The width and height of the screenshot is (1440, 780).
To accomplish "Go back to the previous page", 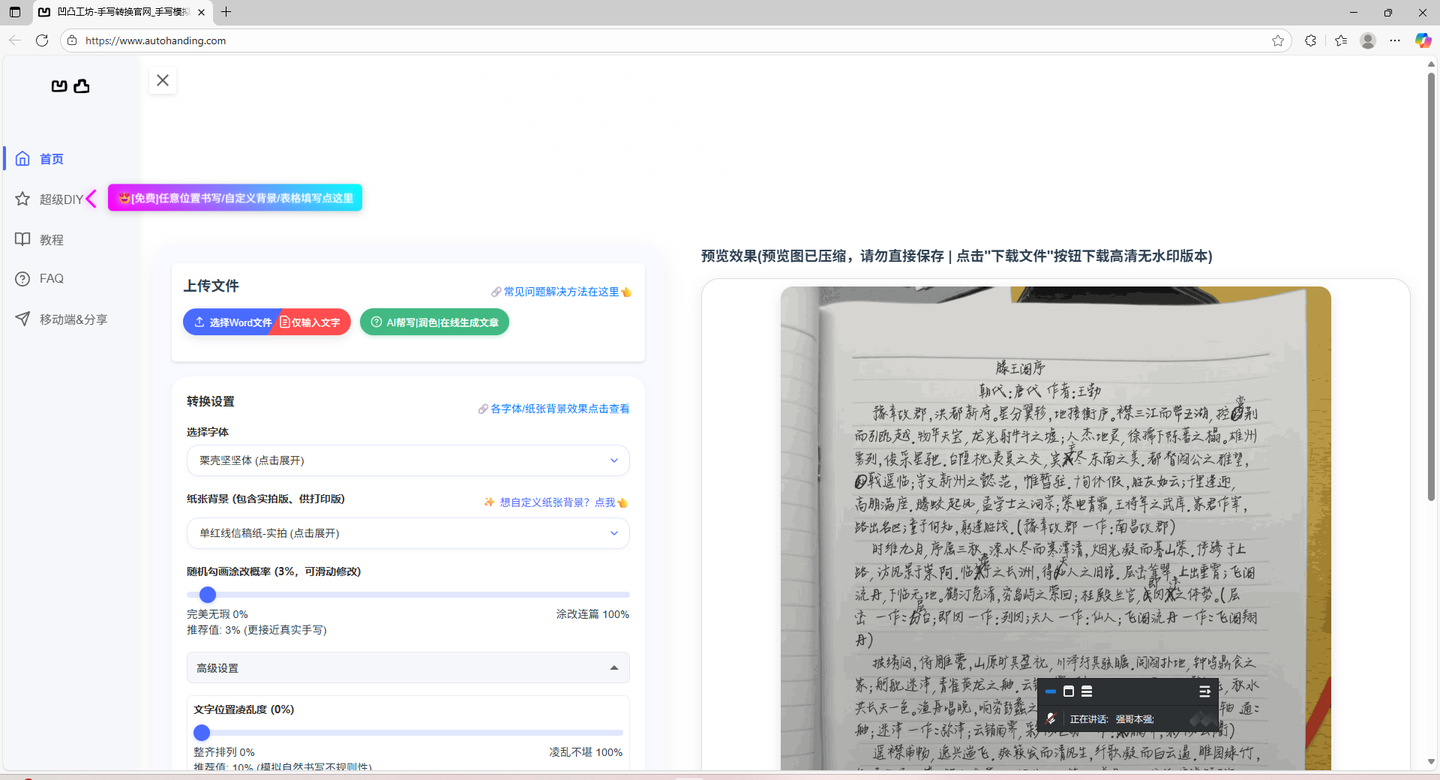I will coord(14,41).
